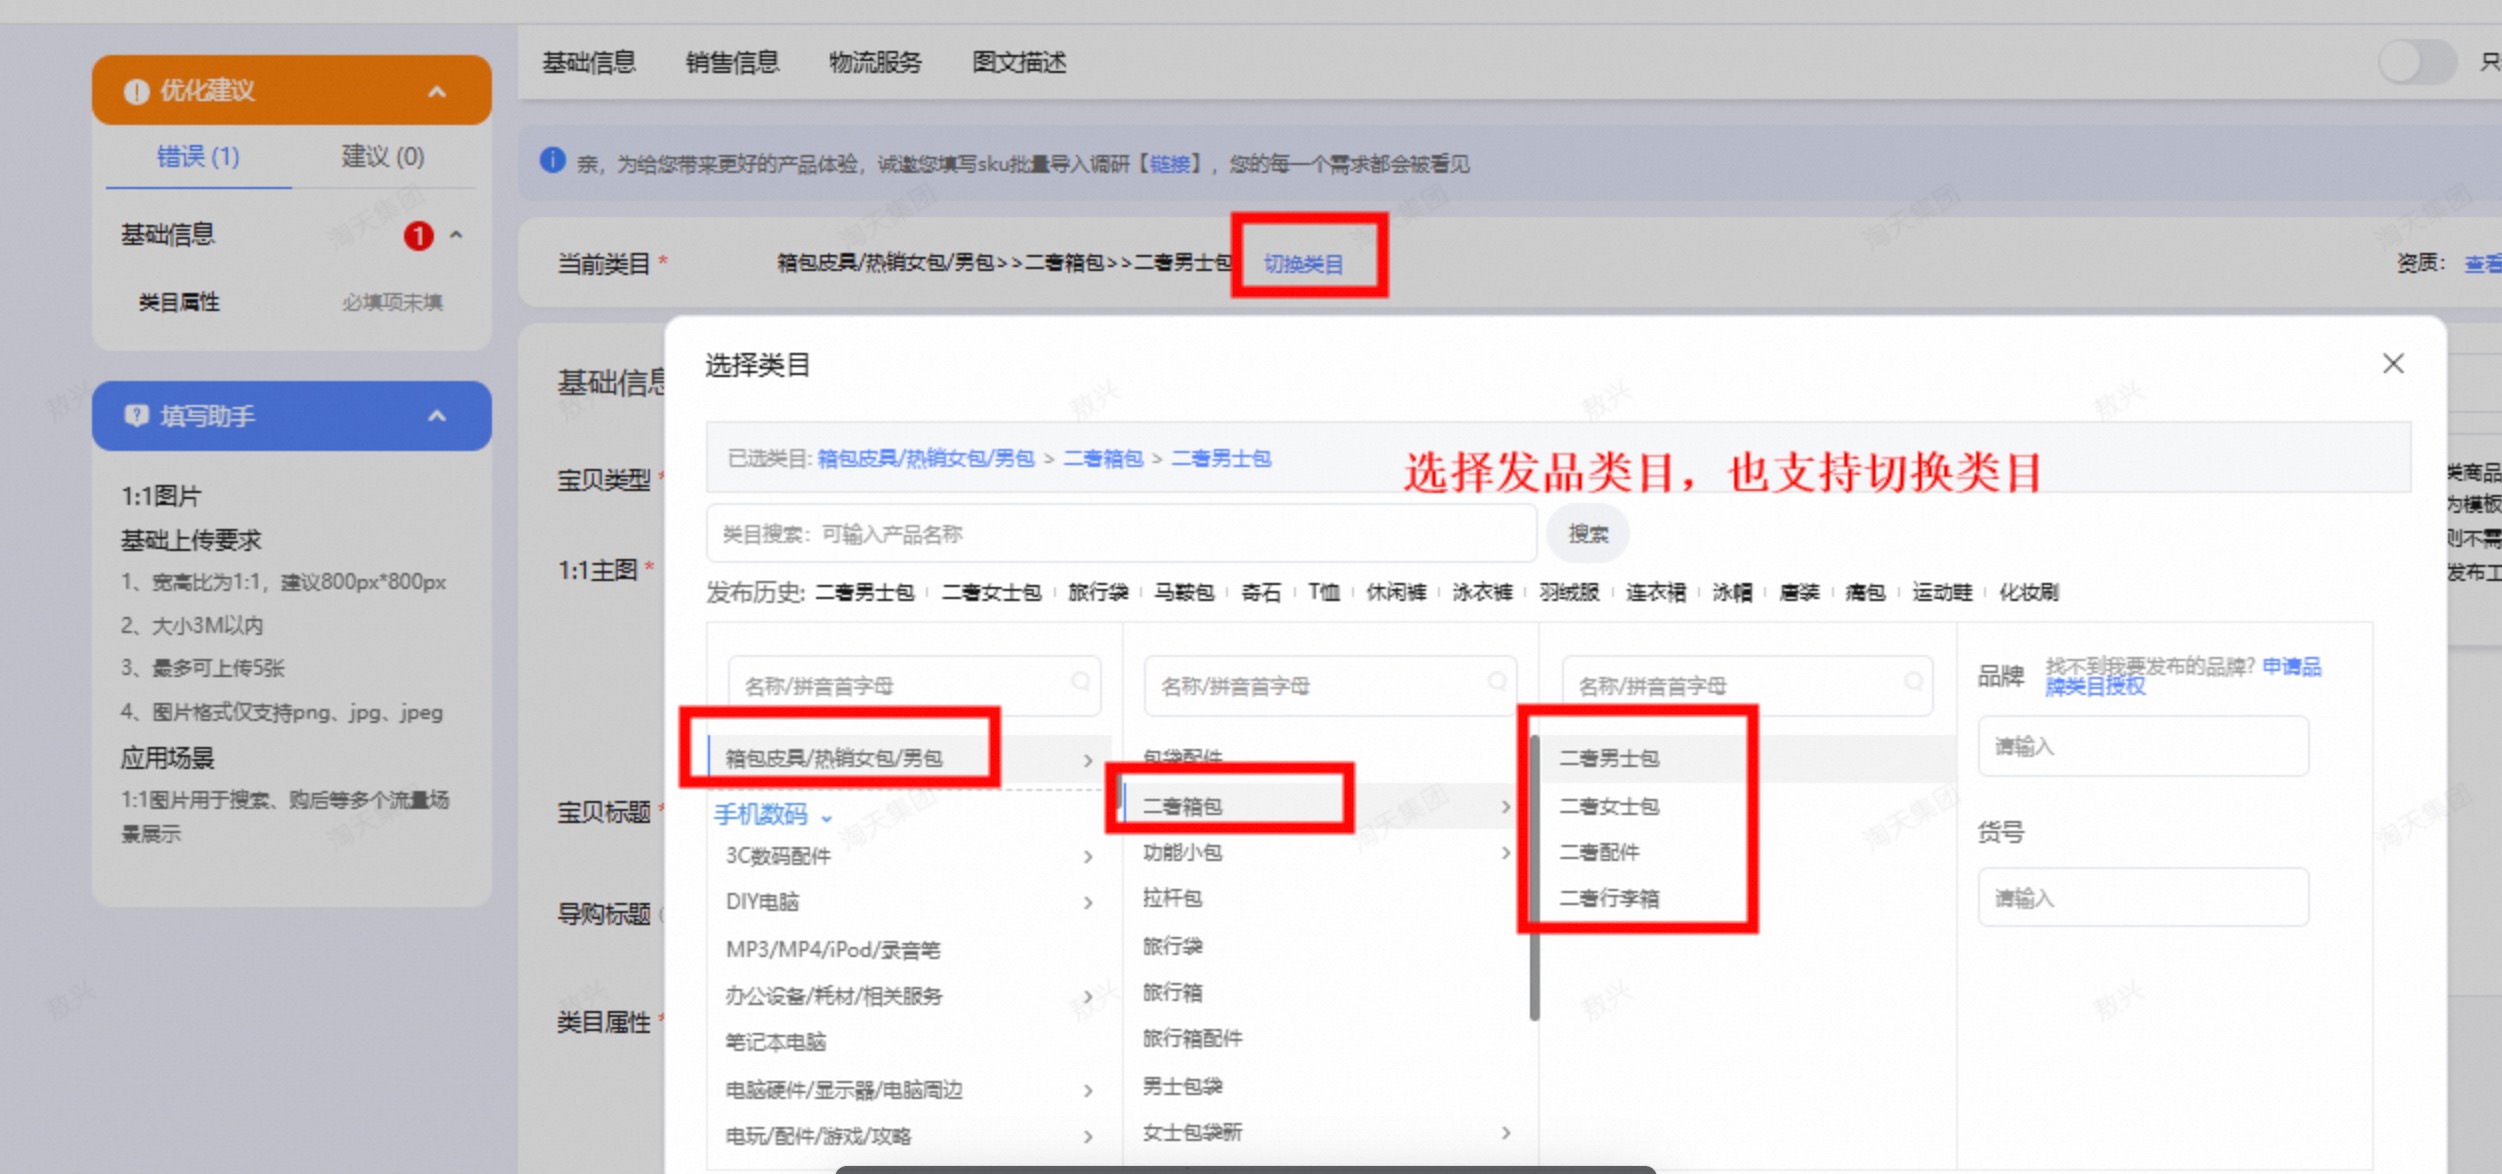Click the search icon in second category column filter
The height and width of the screenshot is (1174, 2502).
pos(1497,681)
